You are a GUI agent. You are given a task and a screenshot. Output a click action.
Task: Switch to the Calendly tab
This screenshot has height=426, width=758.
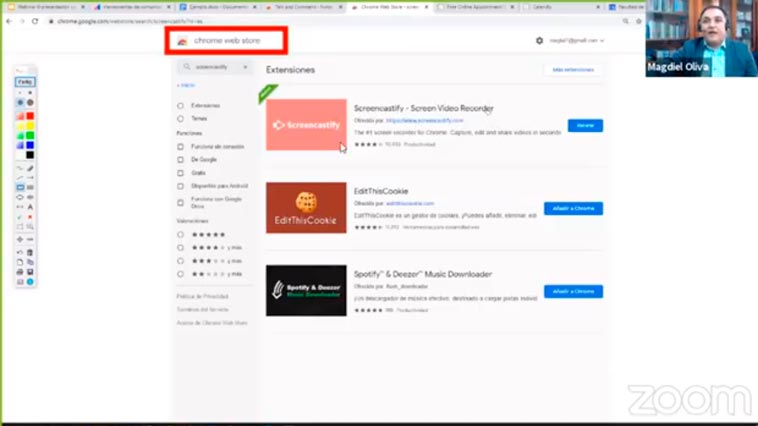tap(561, 7)
